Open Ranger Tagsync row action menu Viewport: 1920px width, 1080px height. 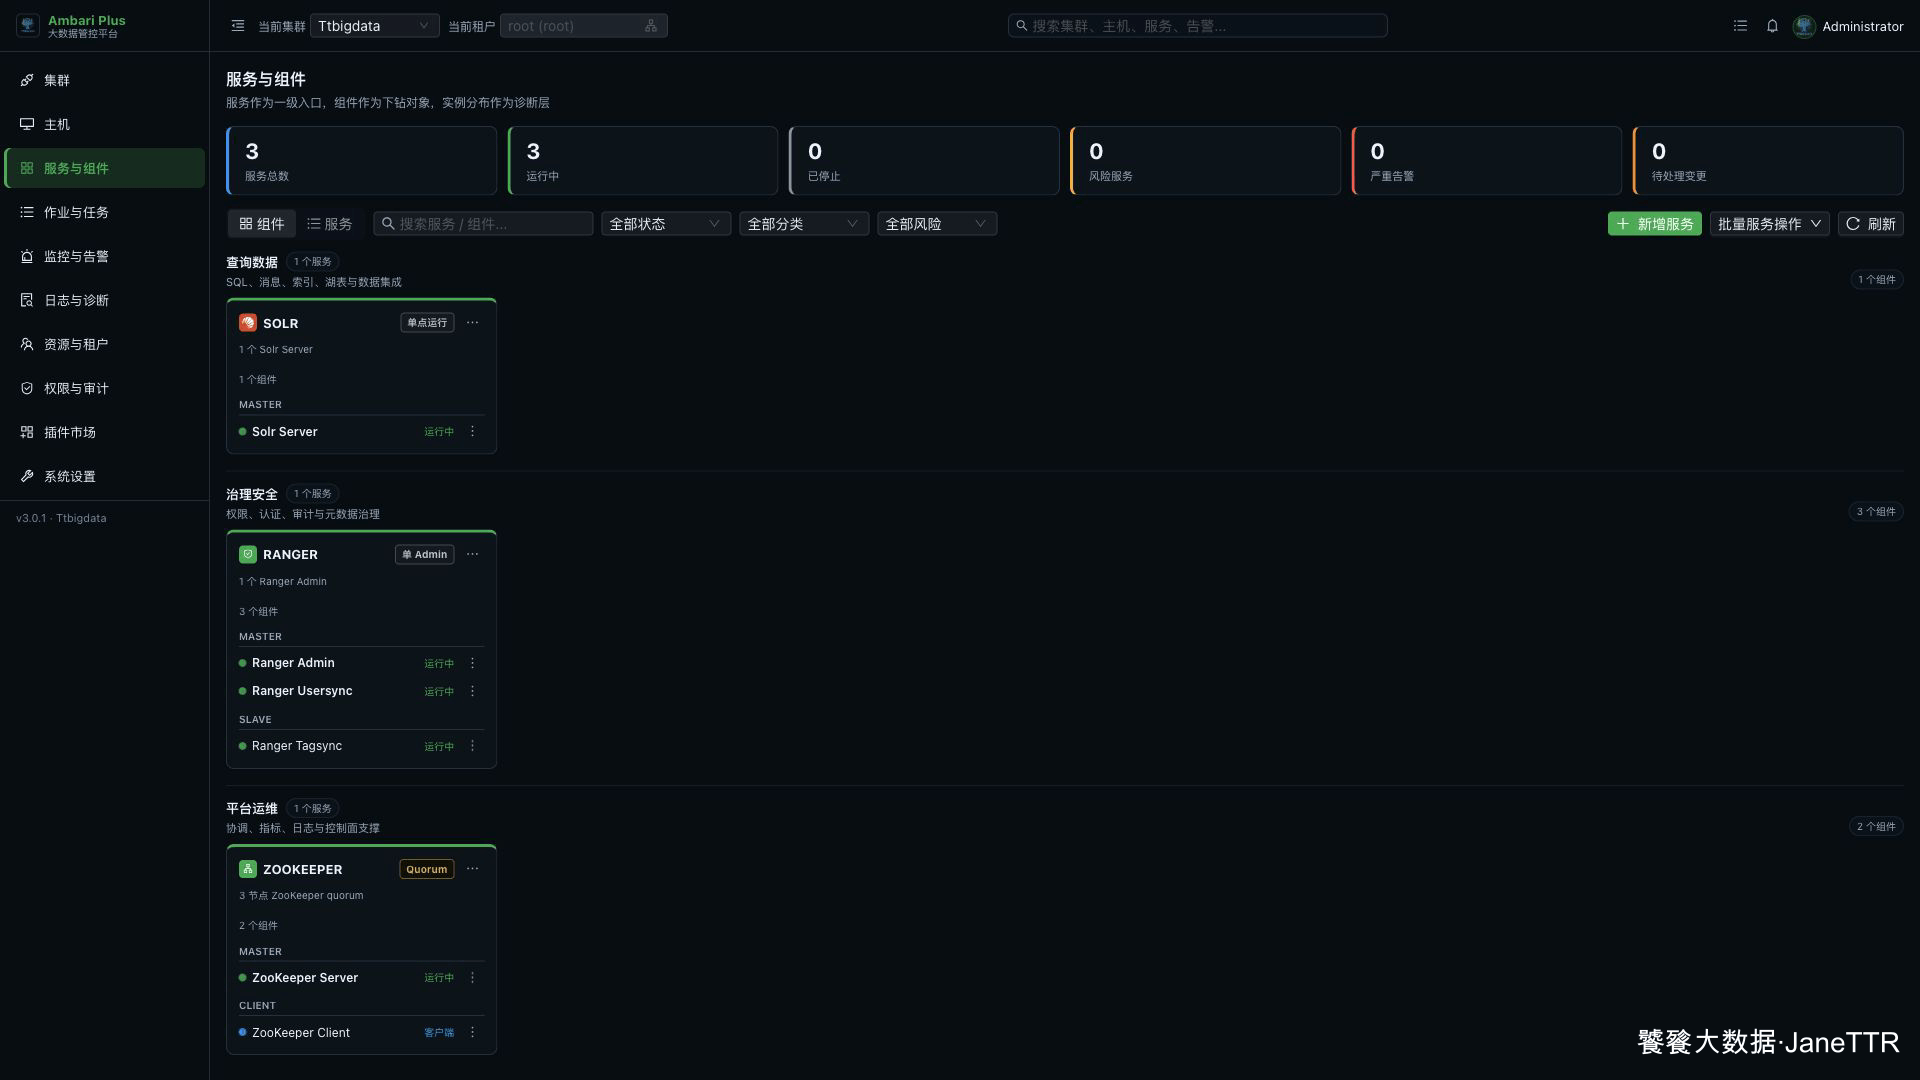(472, 746)
